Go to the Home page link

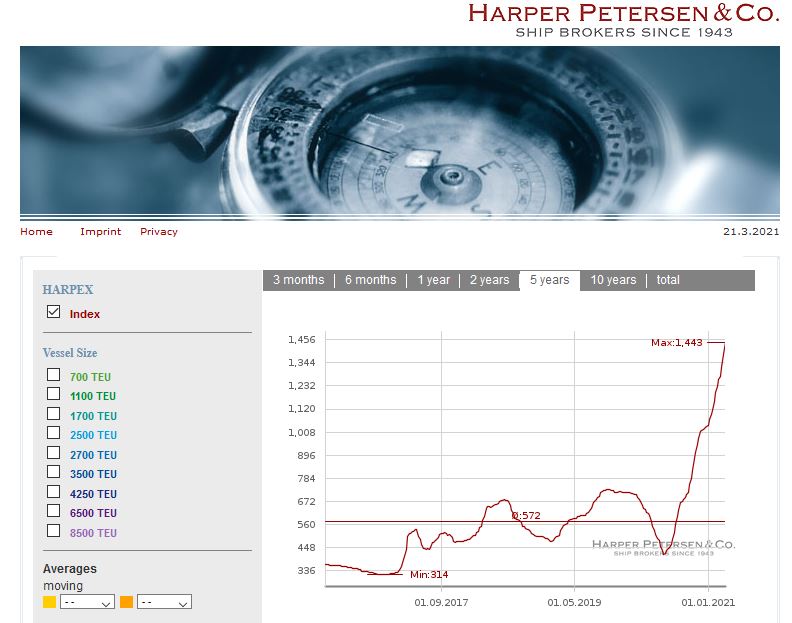[36, 232]
